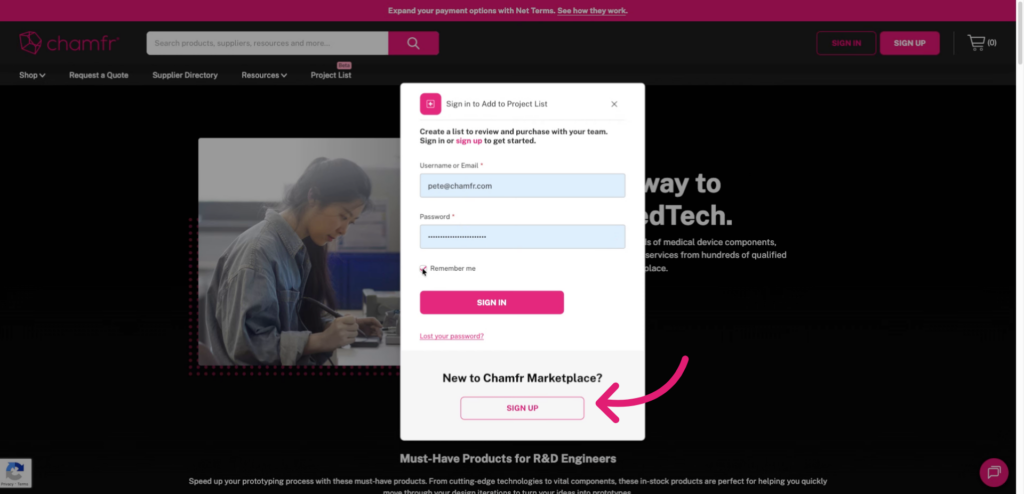Screen dimensions: 1024x494
Task: Open Project List menu item
Action: point(330,75)
